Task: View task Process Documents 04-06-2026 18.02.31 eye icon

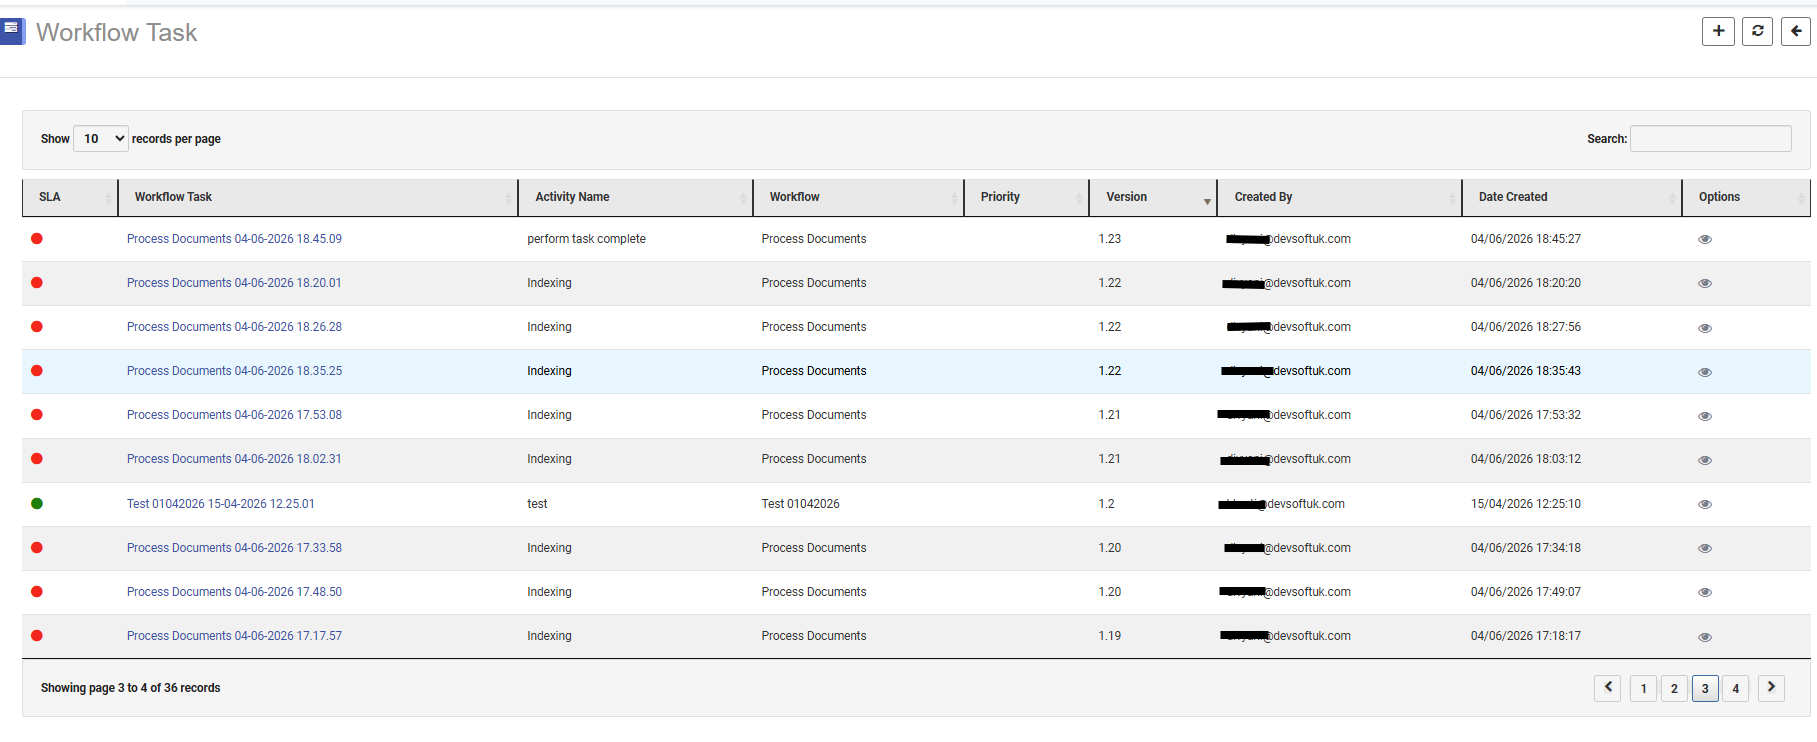Action: coord(1705,460)
